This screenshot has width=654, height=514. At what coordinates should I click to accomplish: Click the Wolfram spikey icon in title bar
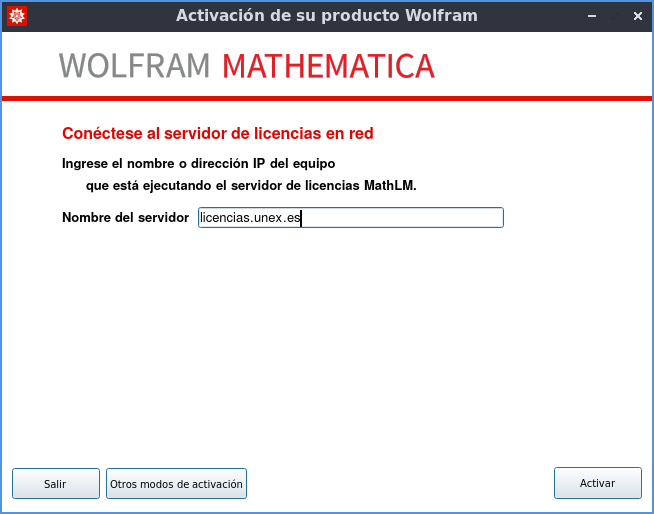pyautogui.click(x=17, y=16)
